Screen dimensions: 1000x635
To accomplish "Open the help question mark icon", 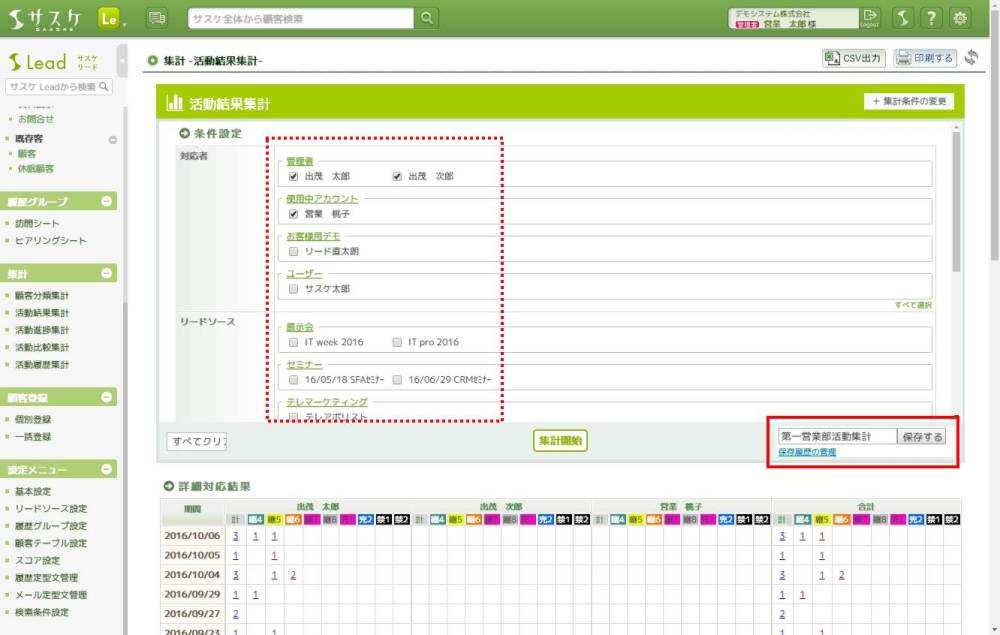I will pos(931,18).
